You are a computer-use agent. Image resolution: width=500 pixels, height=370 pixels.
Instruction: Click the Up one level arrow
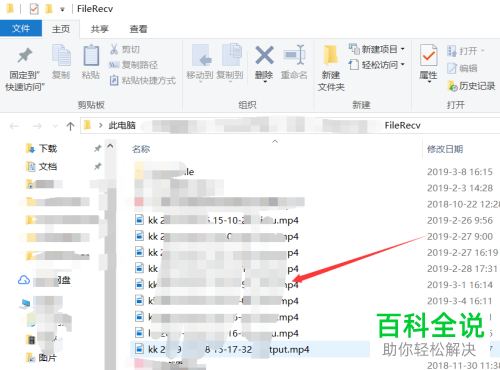pos(70,126)
